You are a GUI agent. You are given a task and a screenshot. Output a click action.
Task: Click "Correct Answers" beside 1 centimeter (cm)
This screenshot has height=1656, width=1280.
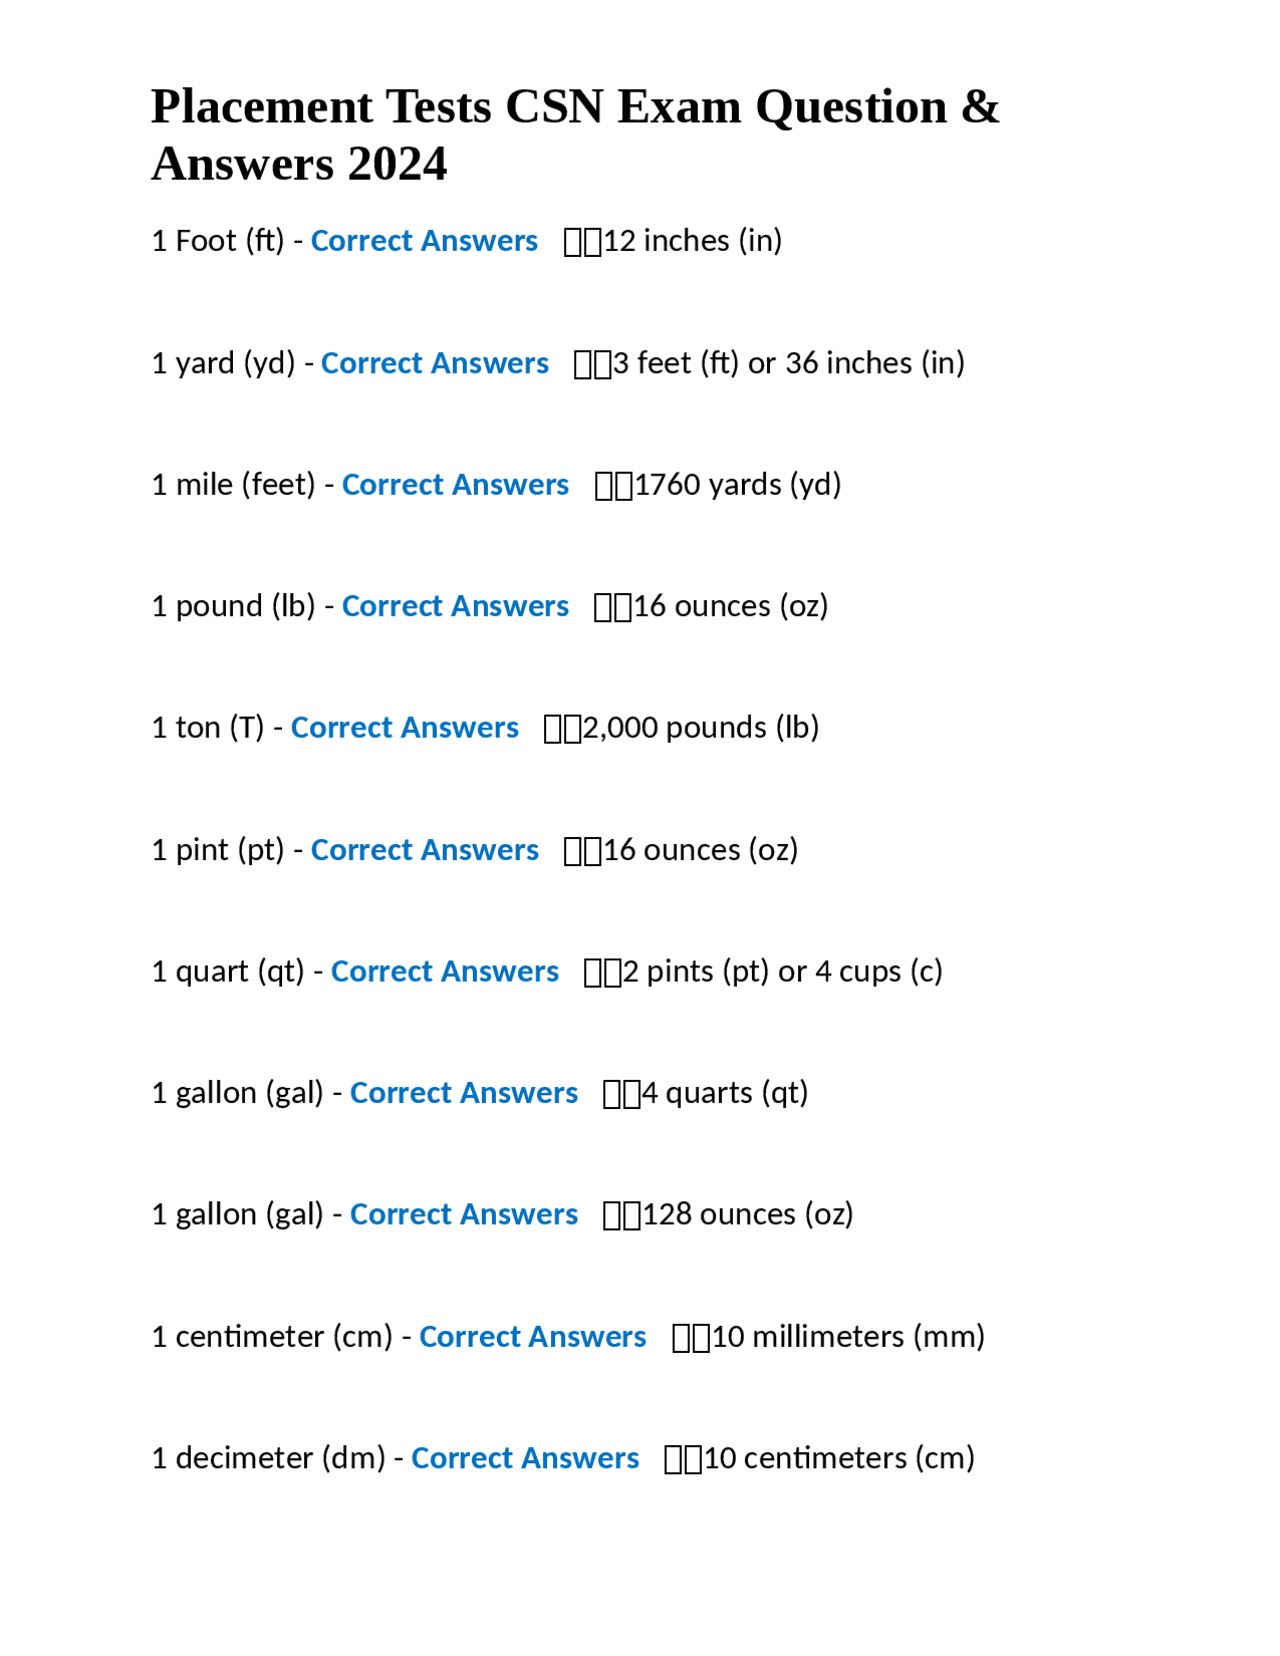tap(532, 1337)
